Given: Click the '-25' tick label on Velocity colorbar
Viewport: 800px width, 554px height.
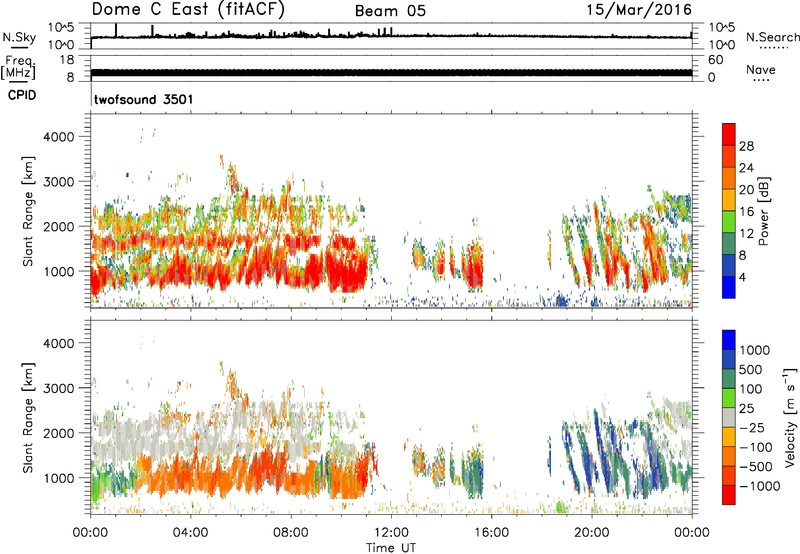Looking at the screenshot, I should click(752, 427).
